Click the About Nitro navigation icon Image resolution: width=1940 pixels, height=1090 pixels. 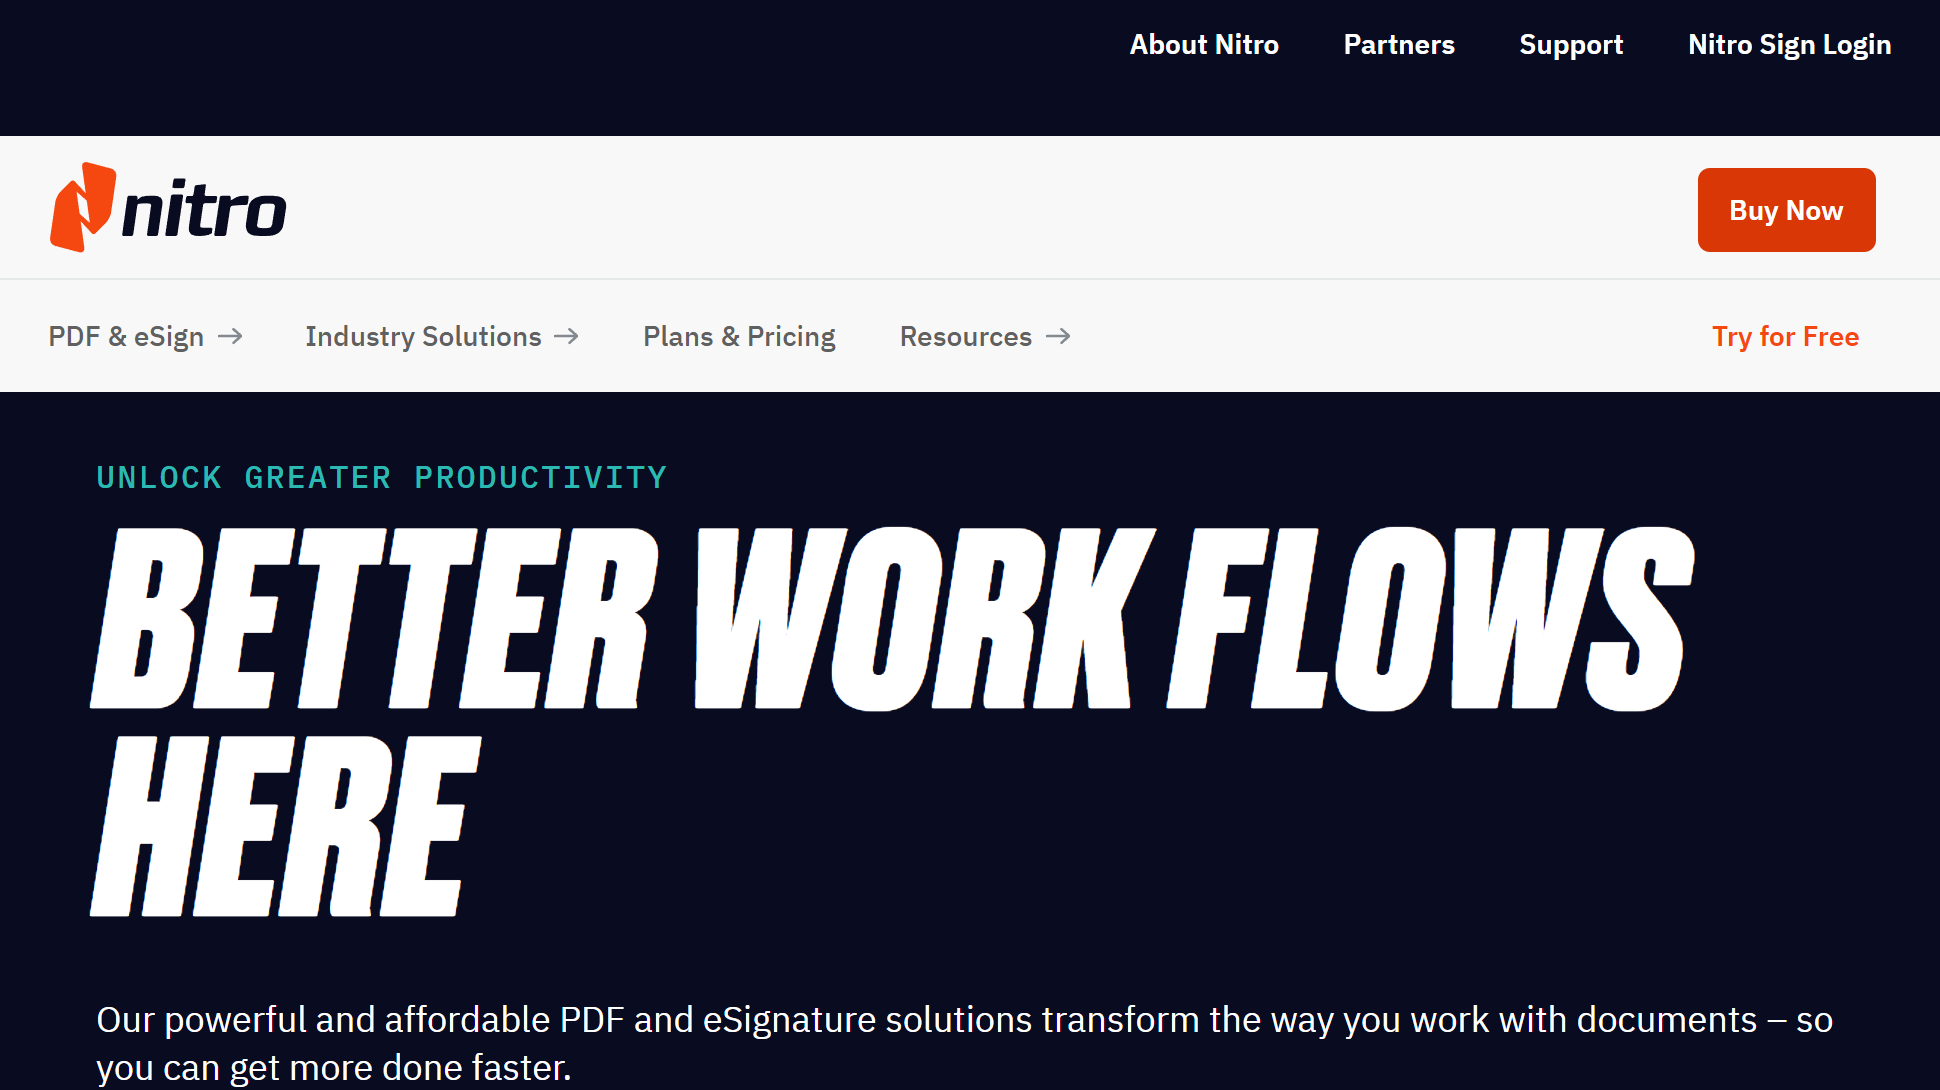1203,44
